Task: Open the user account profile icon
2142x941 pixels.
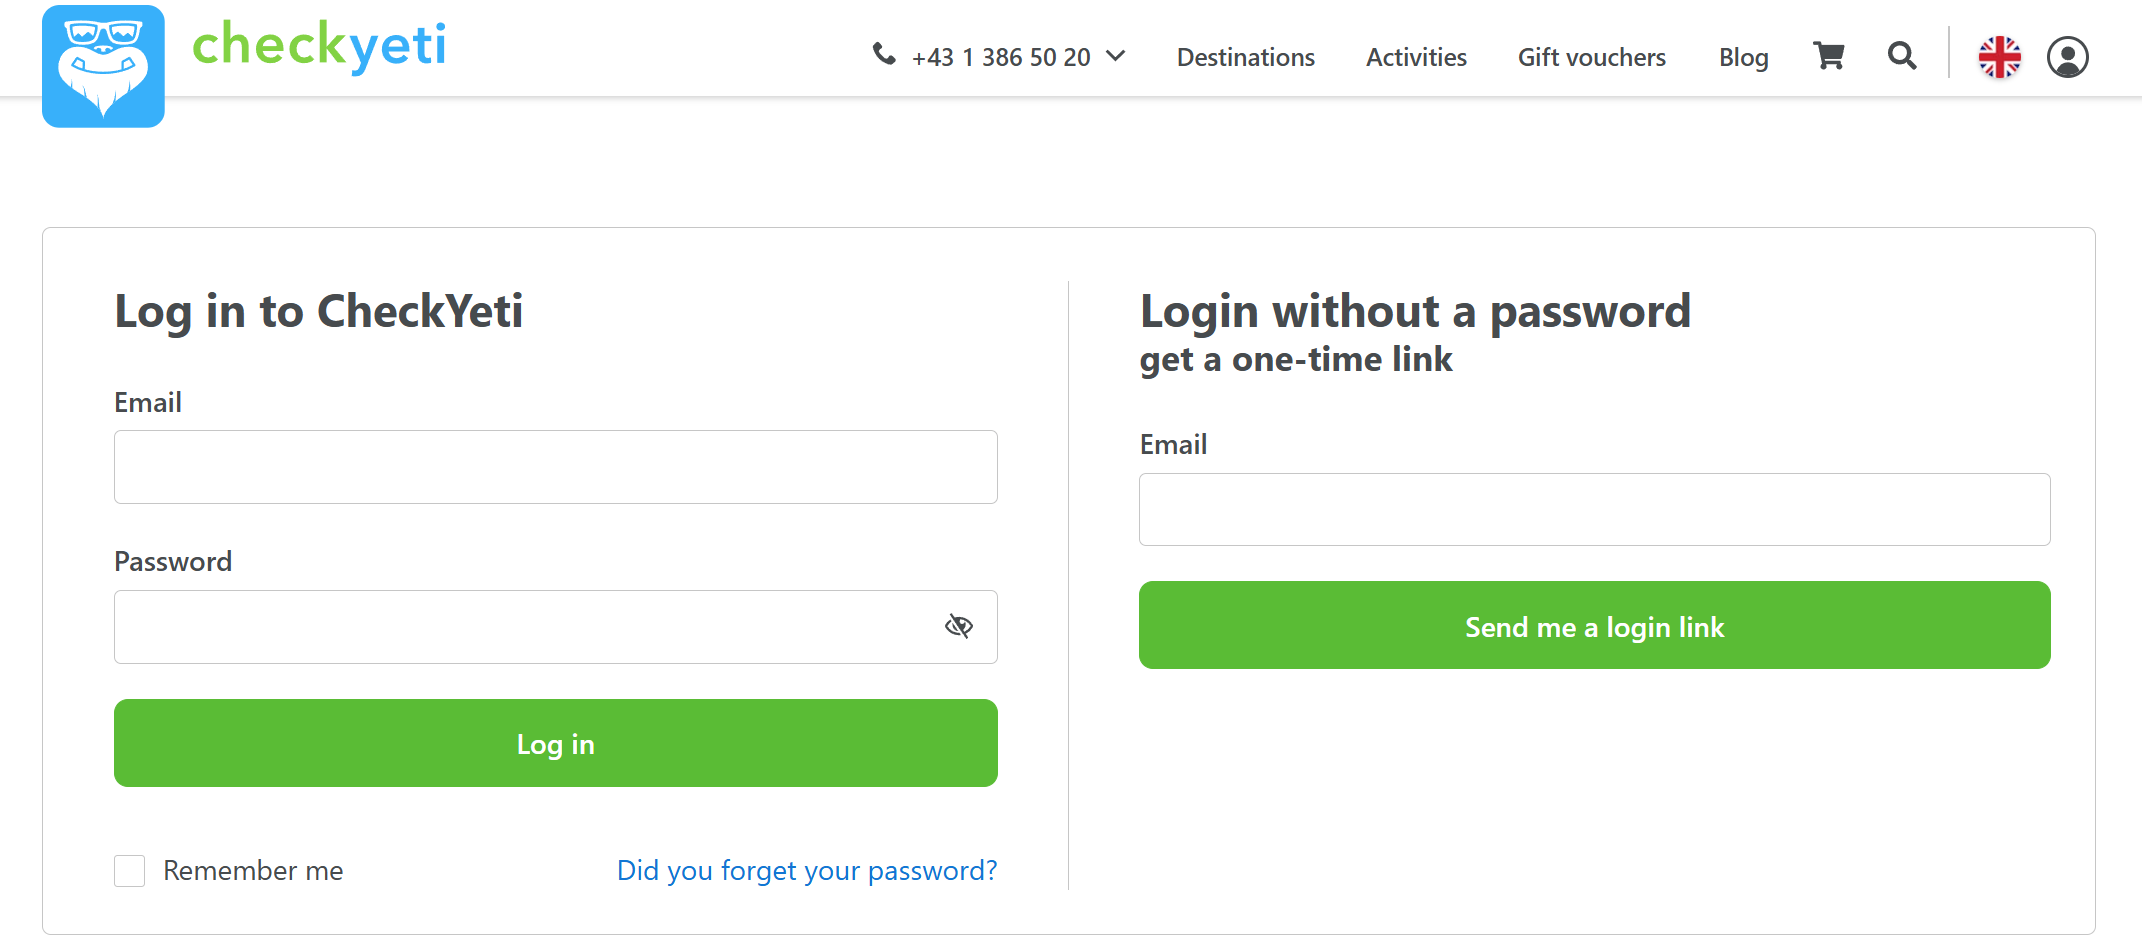Action: 2068,57
